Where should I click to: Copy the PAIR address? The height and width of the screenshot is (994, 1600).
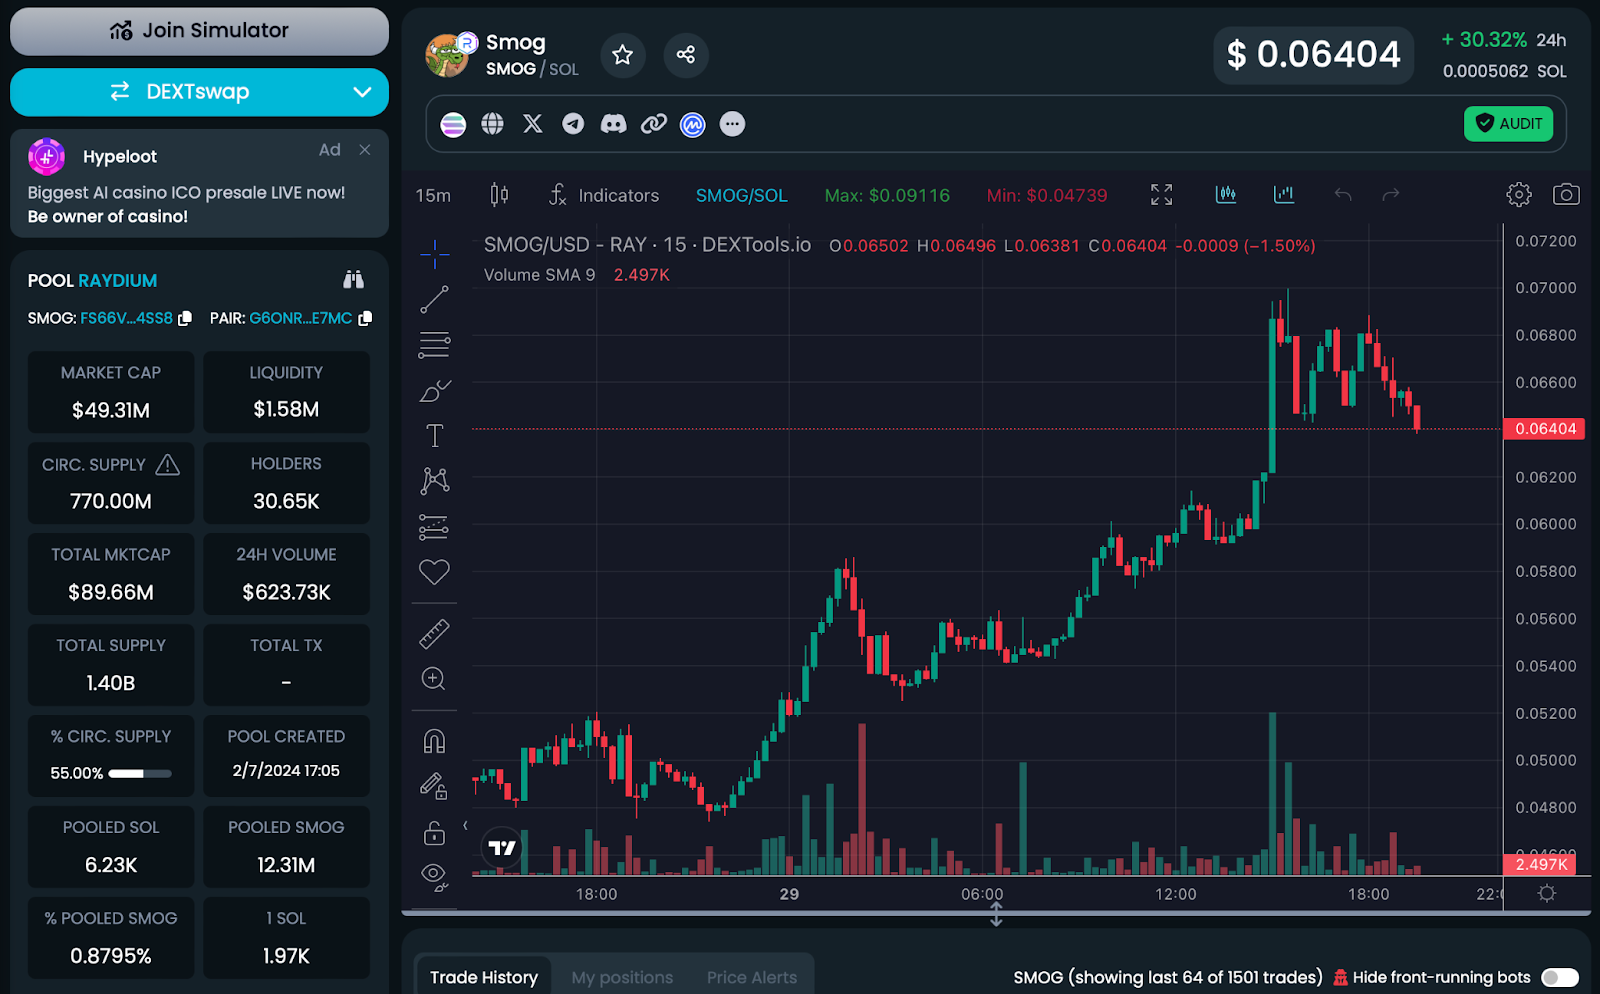tap(365, 318)
